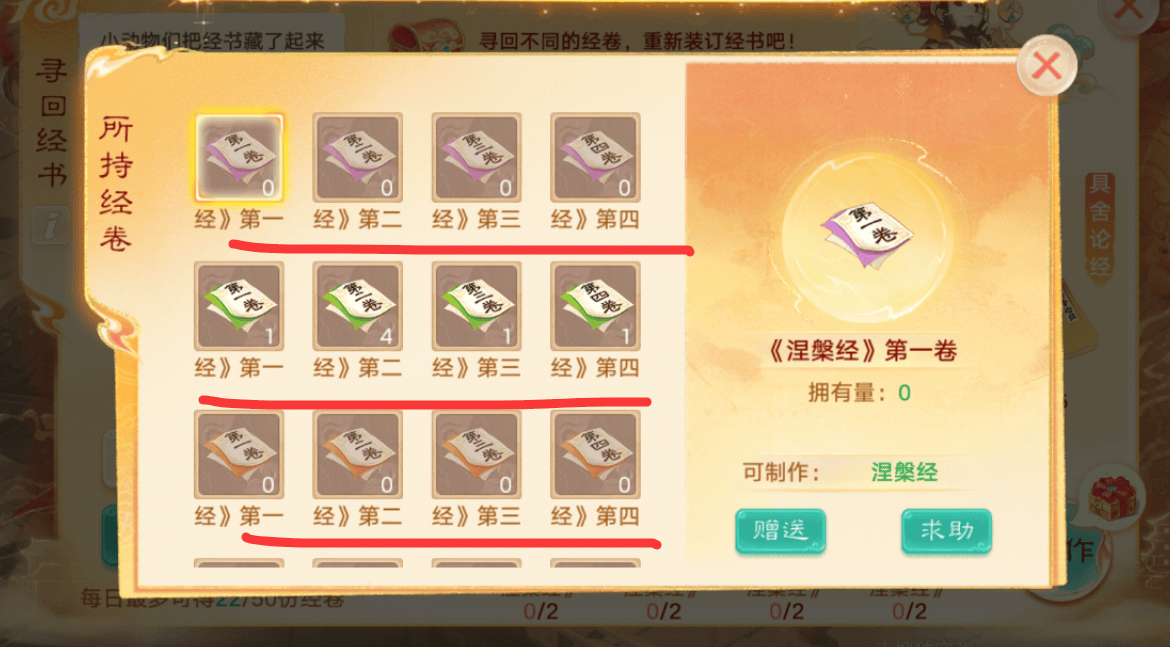Choose green second volume scroll with count 4
This screenshot has width=1170, height=647.
tap(357, 306)
